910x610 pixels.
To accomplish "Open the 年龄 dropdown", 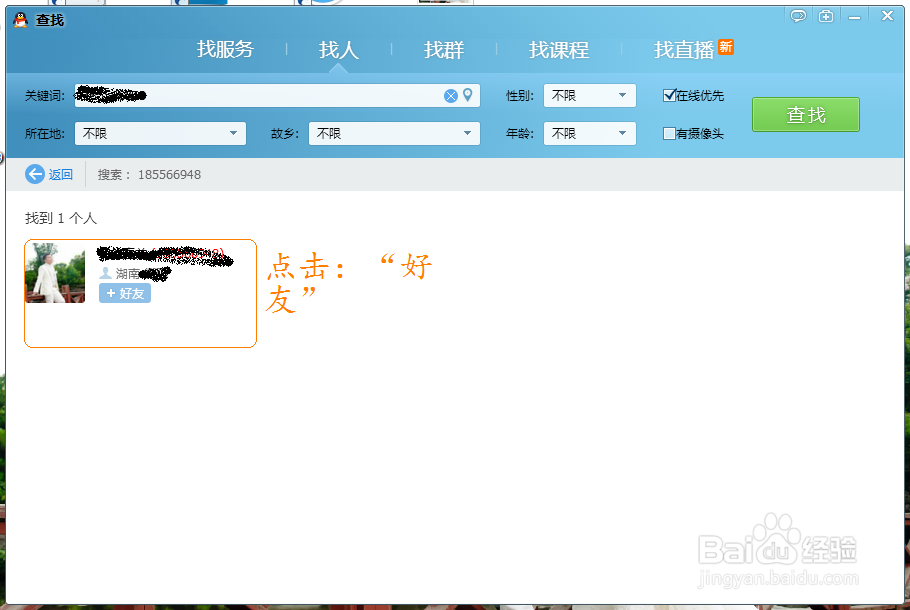I will (589, 133).
